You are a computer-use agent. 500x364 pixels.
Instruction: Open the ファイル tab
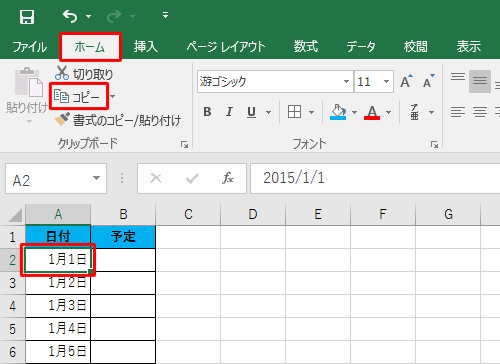click(x=30, y=47)
